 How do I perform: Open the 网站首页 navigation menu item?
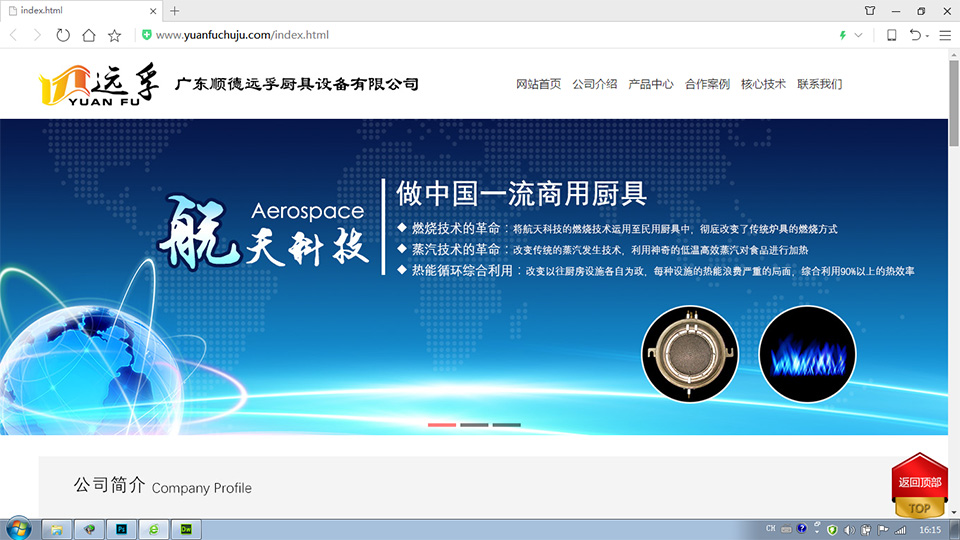pos(538,84)
